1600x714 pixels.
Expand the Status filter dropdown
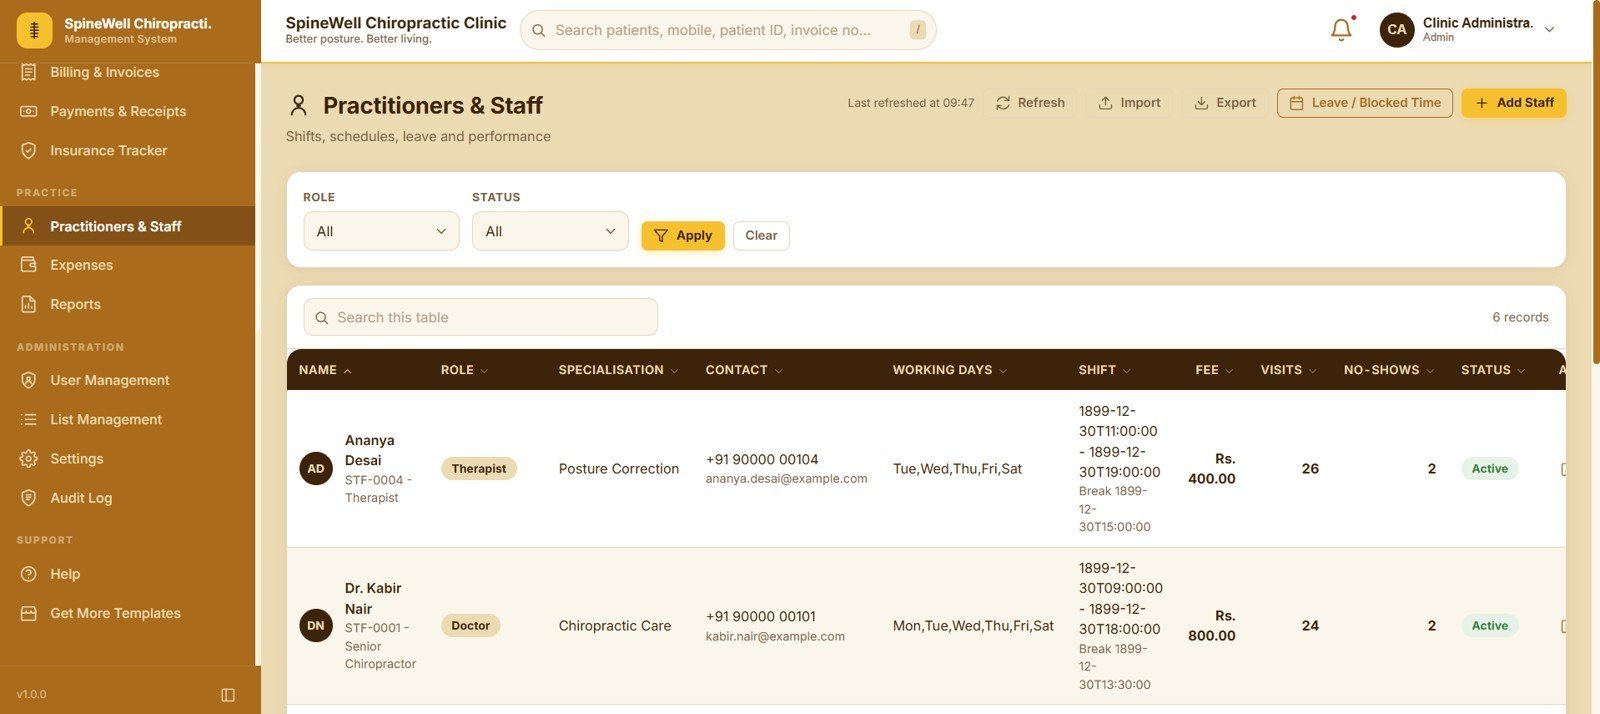point(550,231)
